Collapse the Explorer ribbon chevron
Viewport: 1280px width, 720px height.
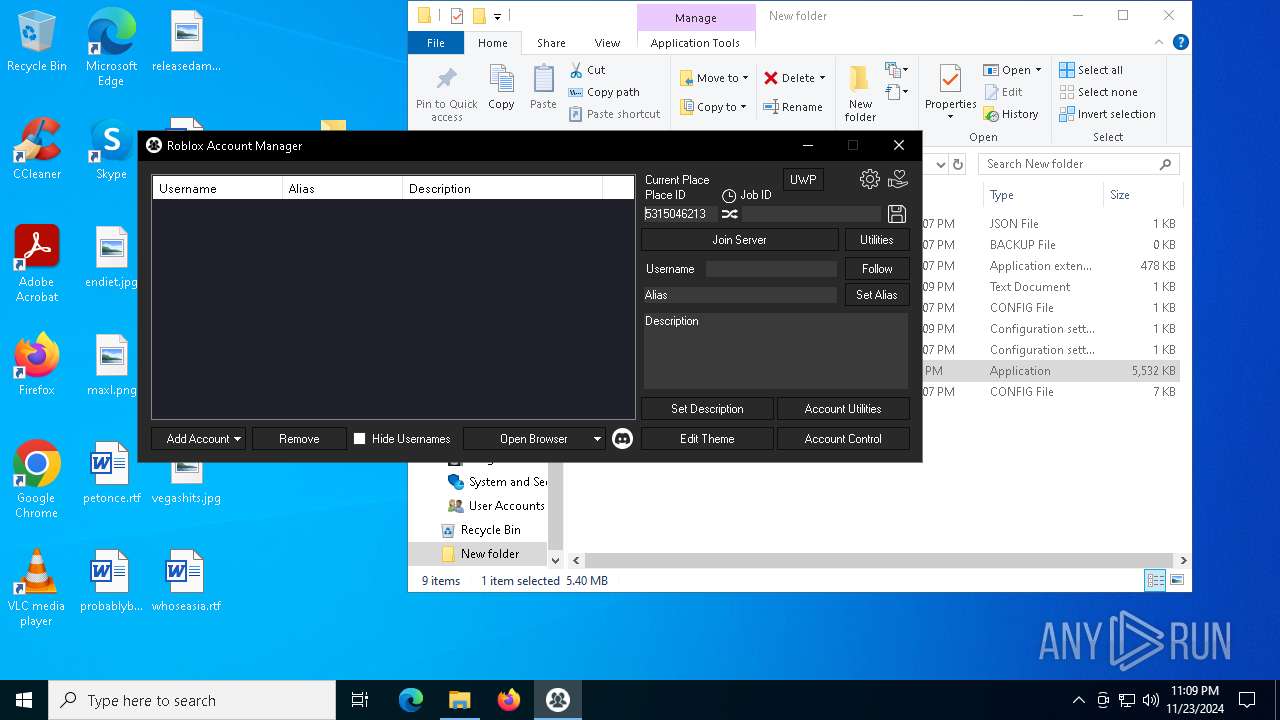(x=1161, y=42)
